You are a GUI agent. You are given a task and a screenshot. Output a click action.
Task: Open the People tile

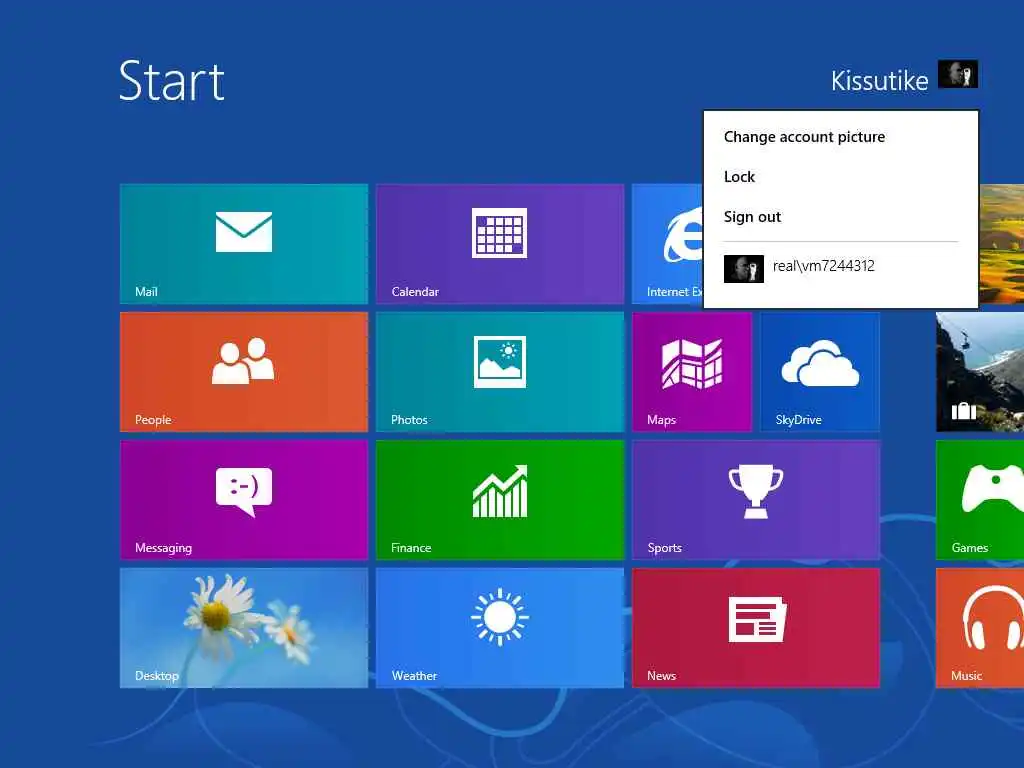pos(244,372)
